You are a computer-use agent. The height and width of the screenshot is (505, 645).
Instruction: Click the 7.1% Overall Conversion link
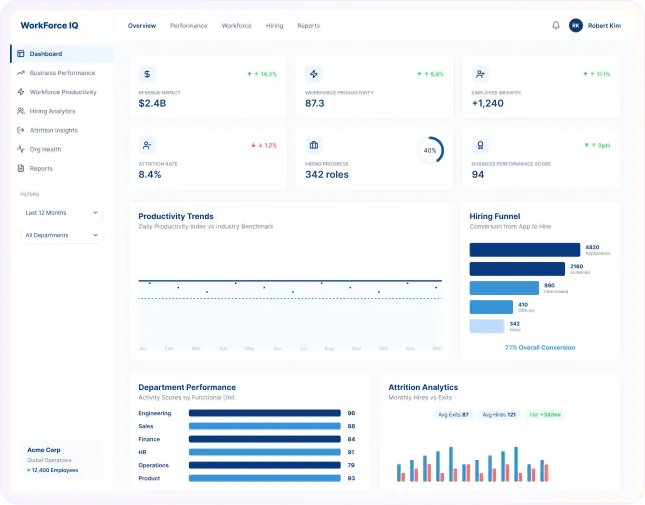pyautogui.click(x=540, y=347)
